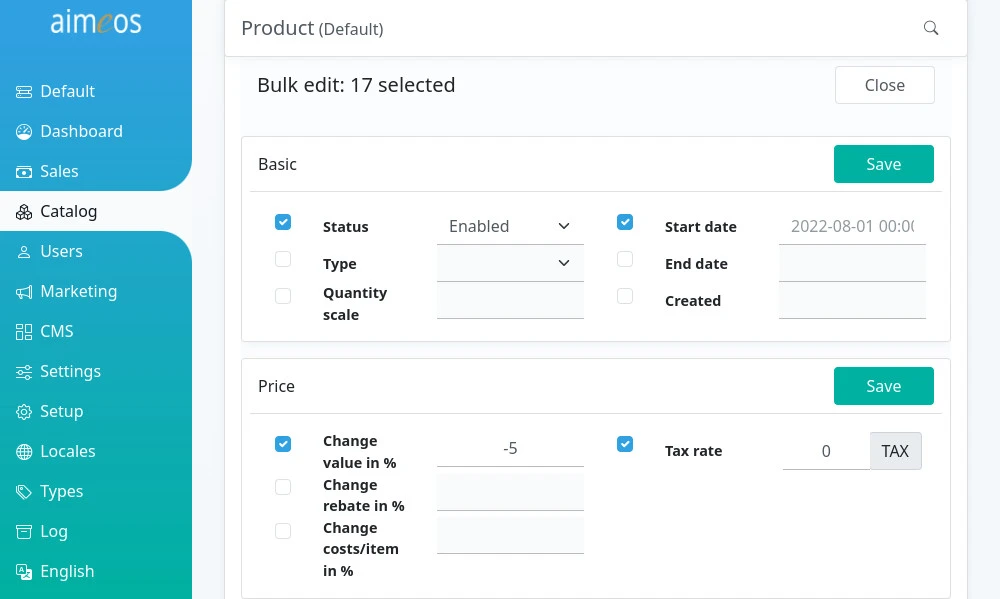
Task: Enable the End date checkbox
Action: click(625, 259)
